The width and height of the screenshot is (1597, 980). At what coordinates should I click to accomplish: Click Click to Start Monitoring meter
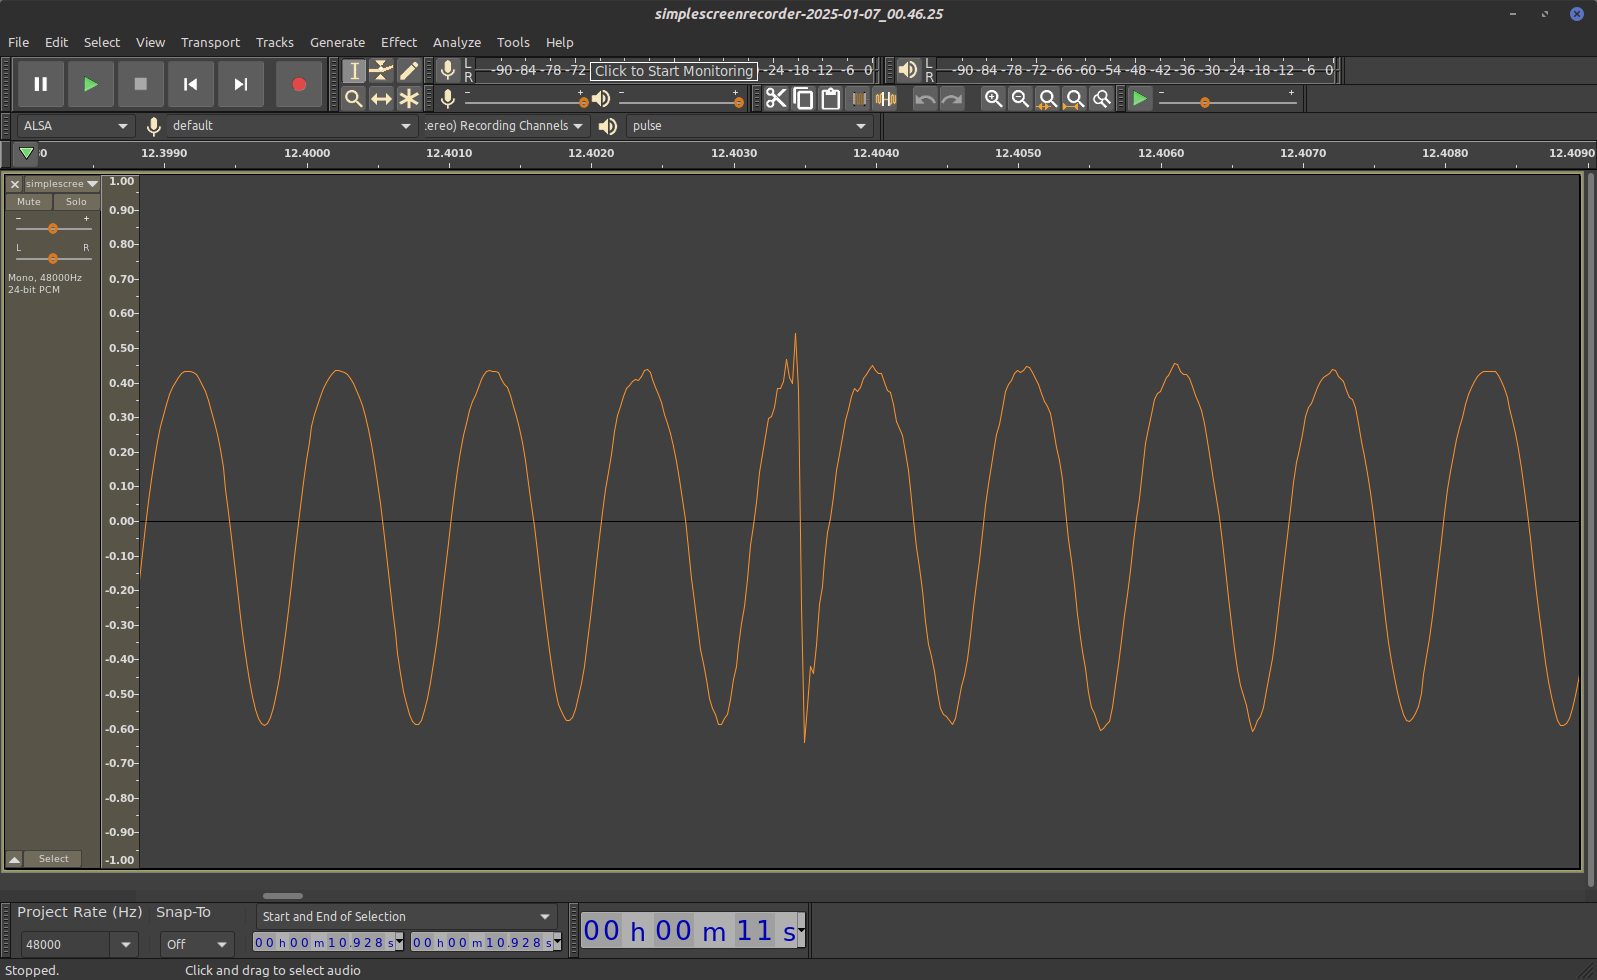pyautogui.click(x=673, y=71)
